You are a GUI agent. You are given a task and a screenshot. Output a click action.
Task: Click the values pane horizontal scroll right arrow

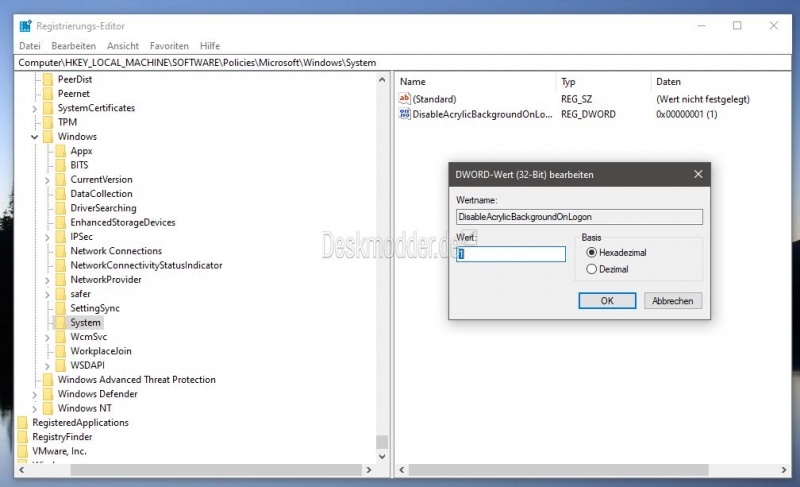(784, 470)
